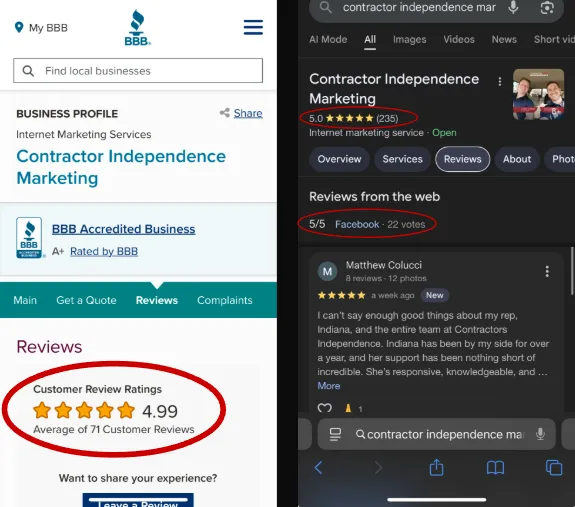Open three-dot menu next to business name
Viewport: 575px width, 507px height.
pos(499,81)
